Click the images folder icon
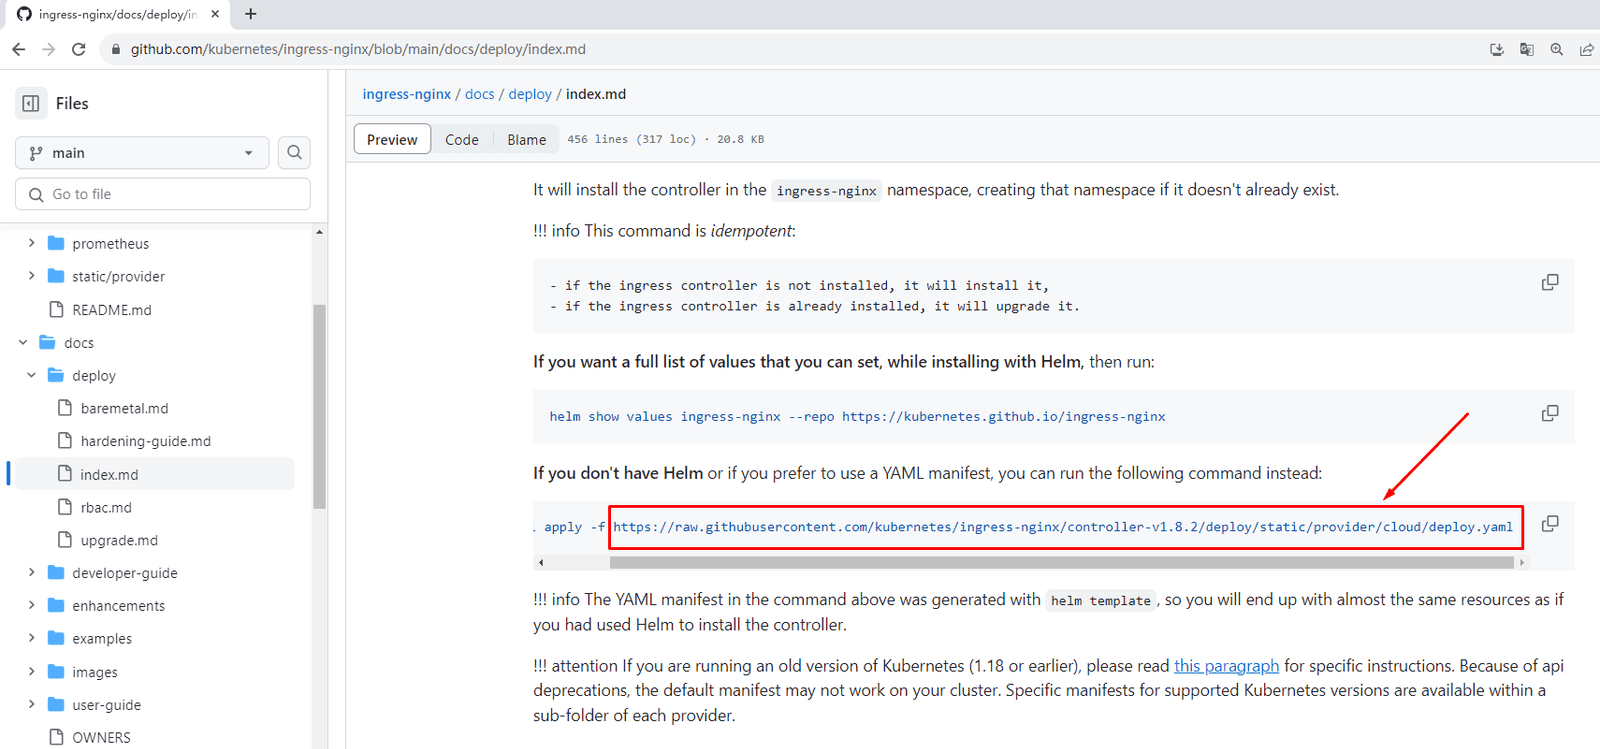Screen dimensions: 1600x749 (56, 672)
